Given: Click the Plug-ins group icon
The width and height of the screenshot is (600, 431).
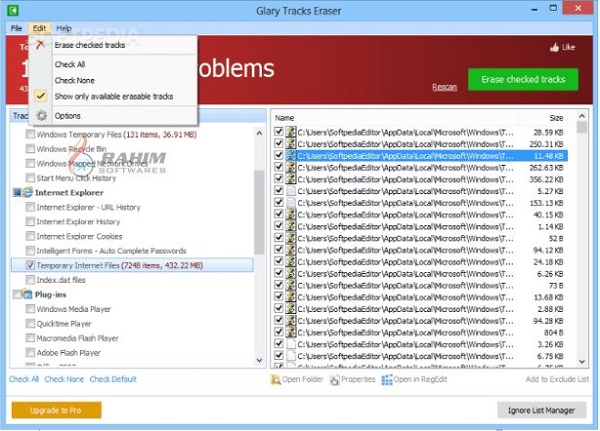Looking at the screenshot, I should point(27,294).
